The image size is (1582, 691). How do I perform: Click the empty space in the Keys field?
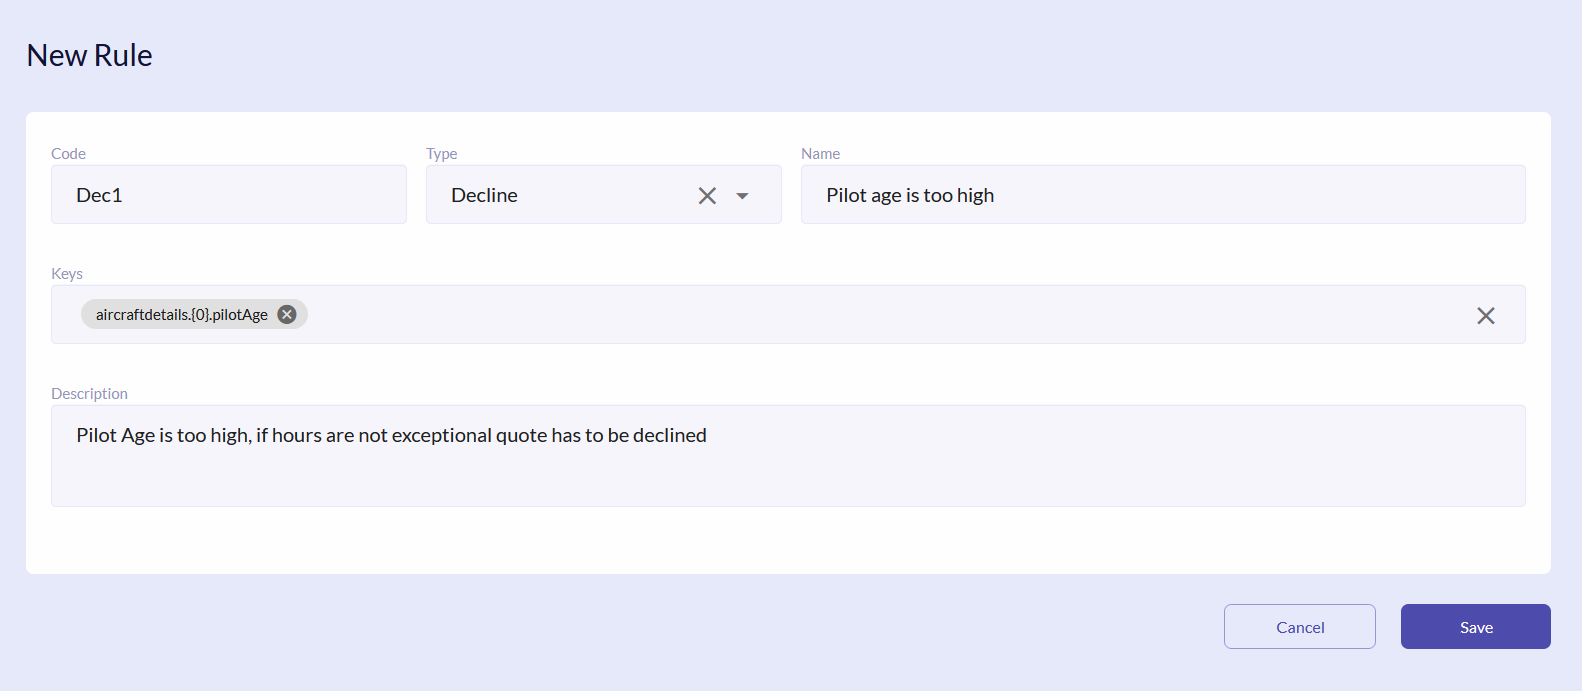click(x=850, y=315)
